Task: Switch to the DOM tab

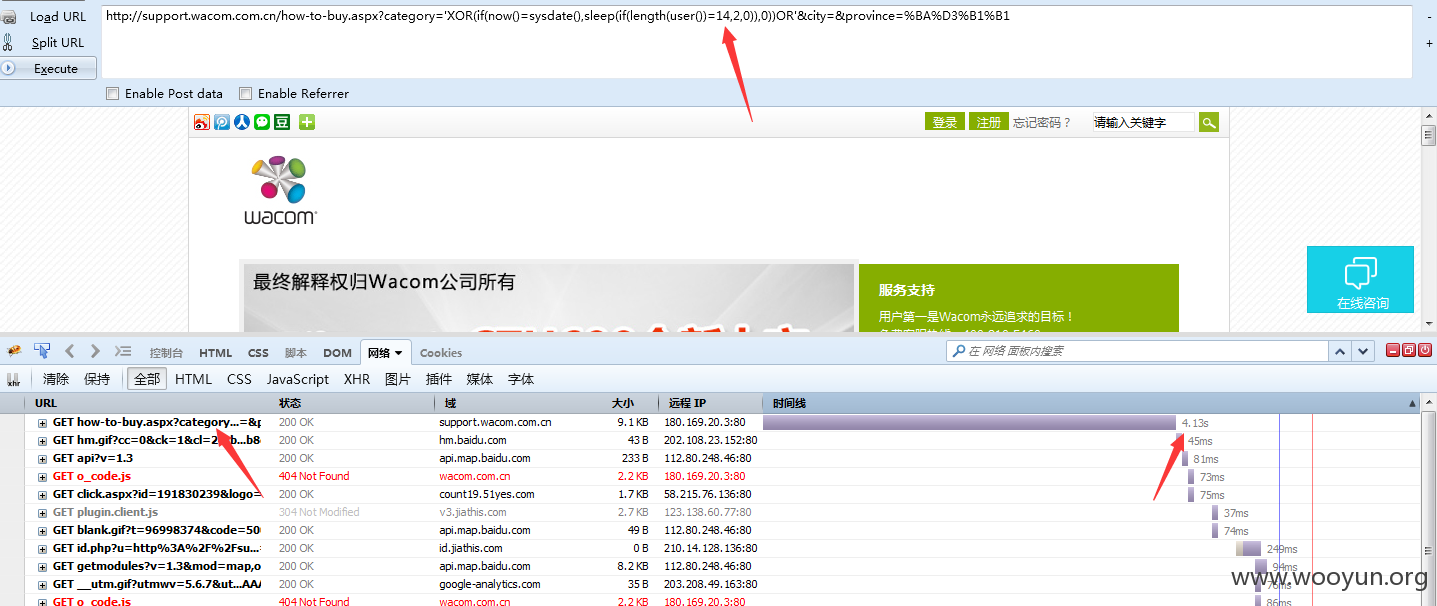Action: (x=337, y=352)
